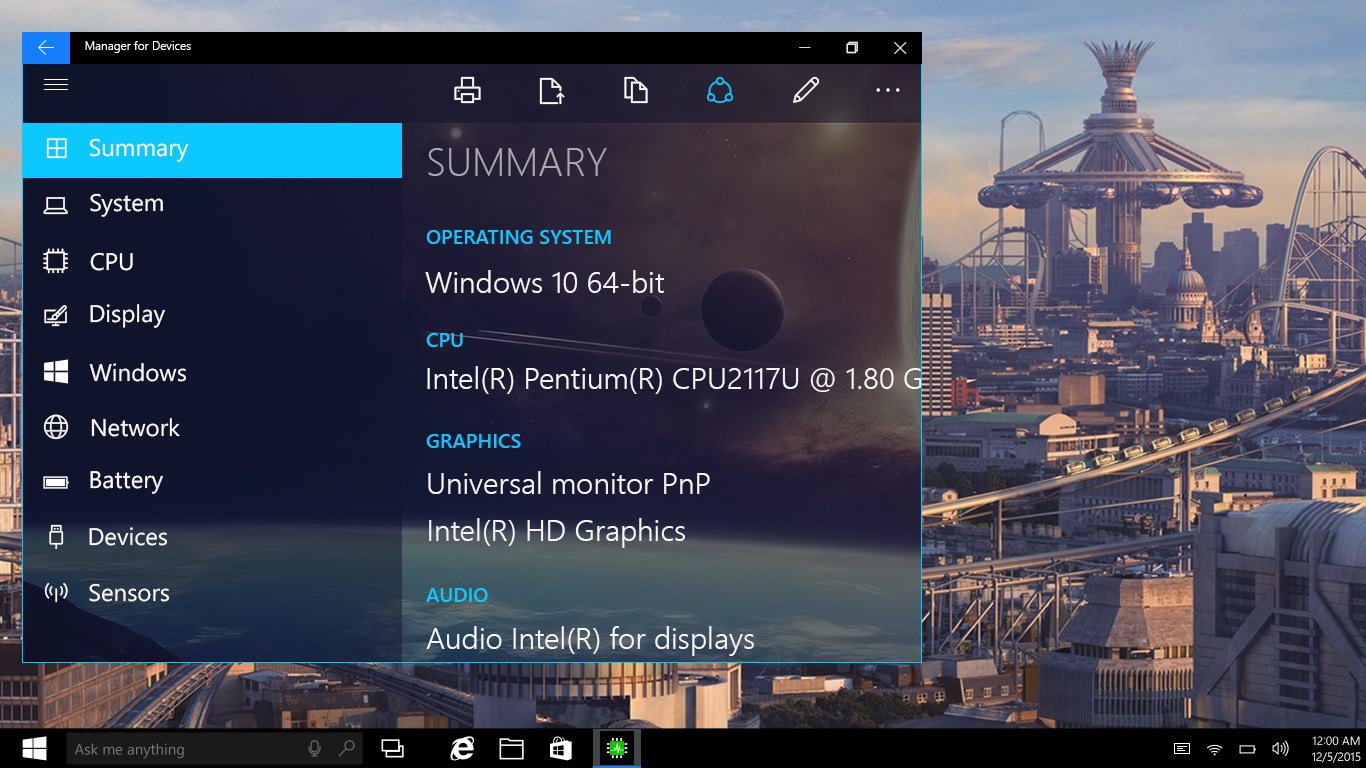Select the "Windows 10 64-bit" value
Viewport: 1366px width, 768px height.
[x=545, y=283]
